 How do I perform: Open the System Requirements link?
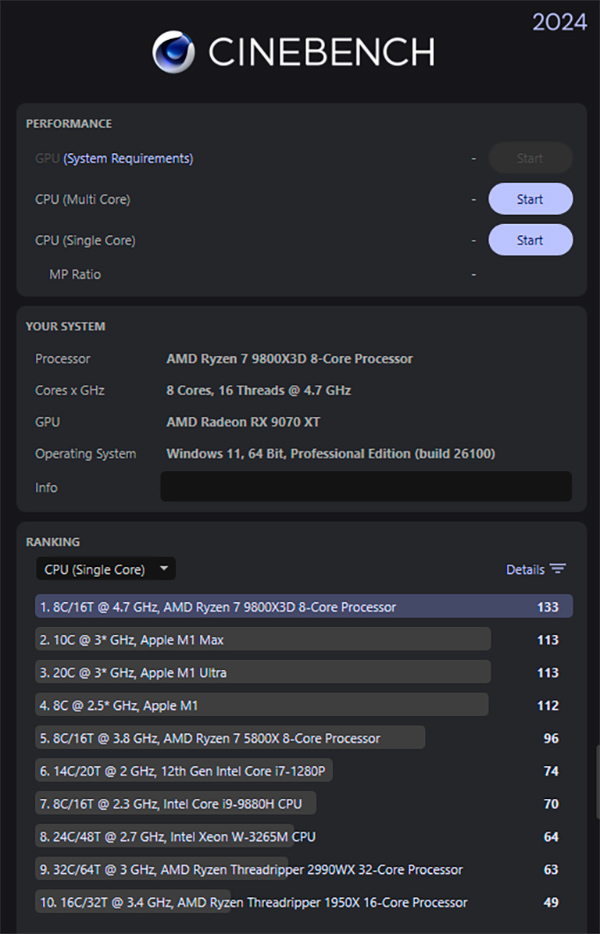(x=128, y=158)
